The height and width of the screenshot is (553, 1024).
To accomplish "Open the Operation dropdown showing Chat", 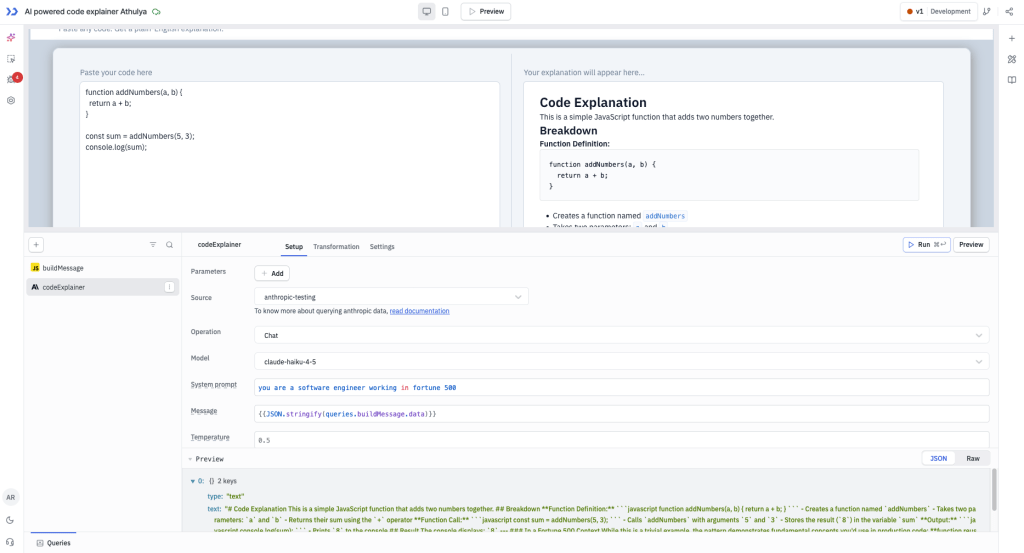I will pyautogui.click(x=622, y=336).
